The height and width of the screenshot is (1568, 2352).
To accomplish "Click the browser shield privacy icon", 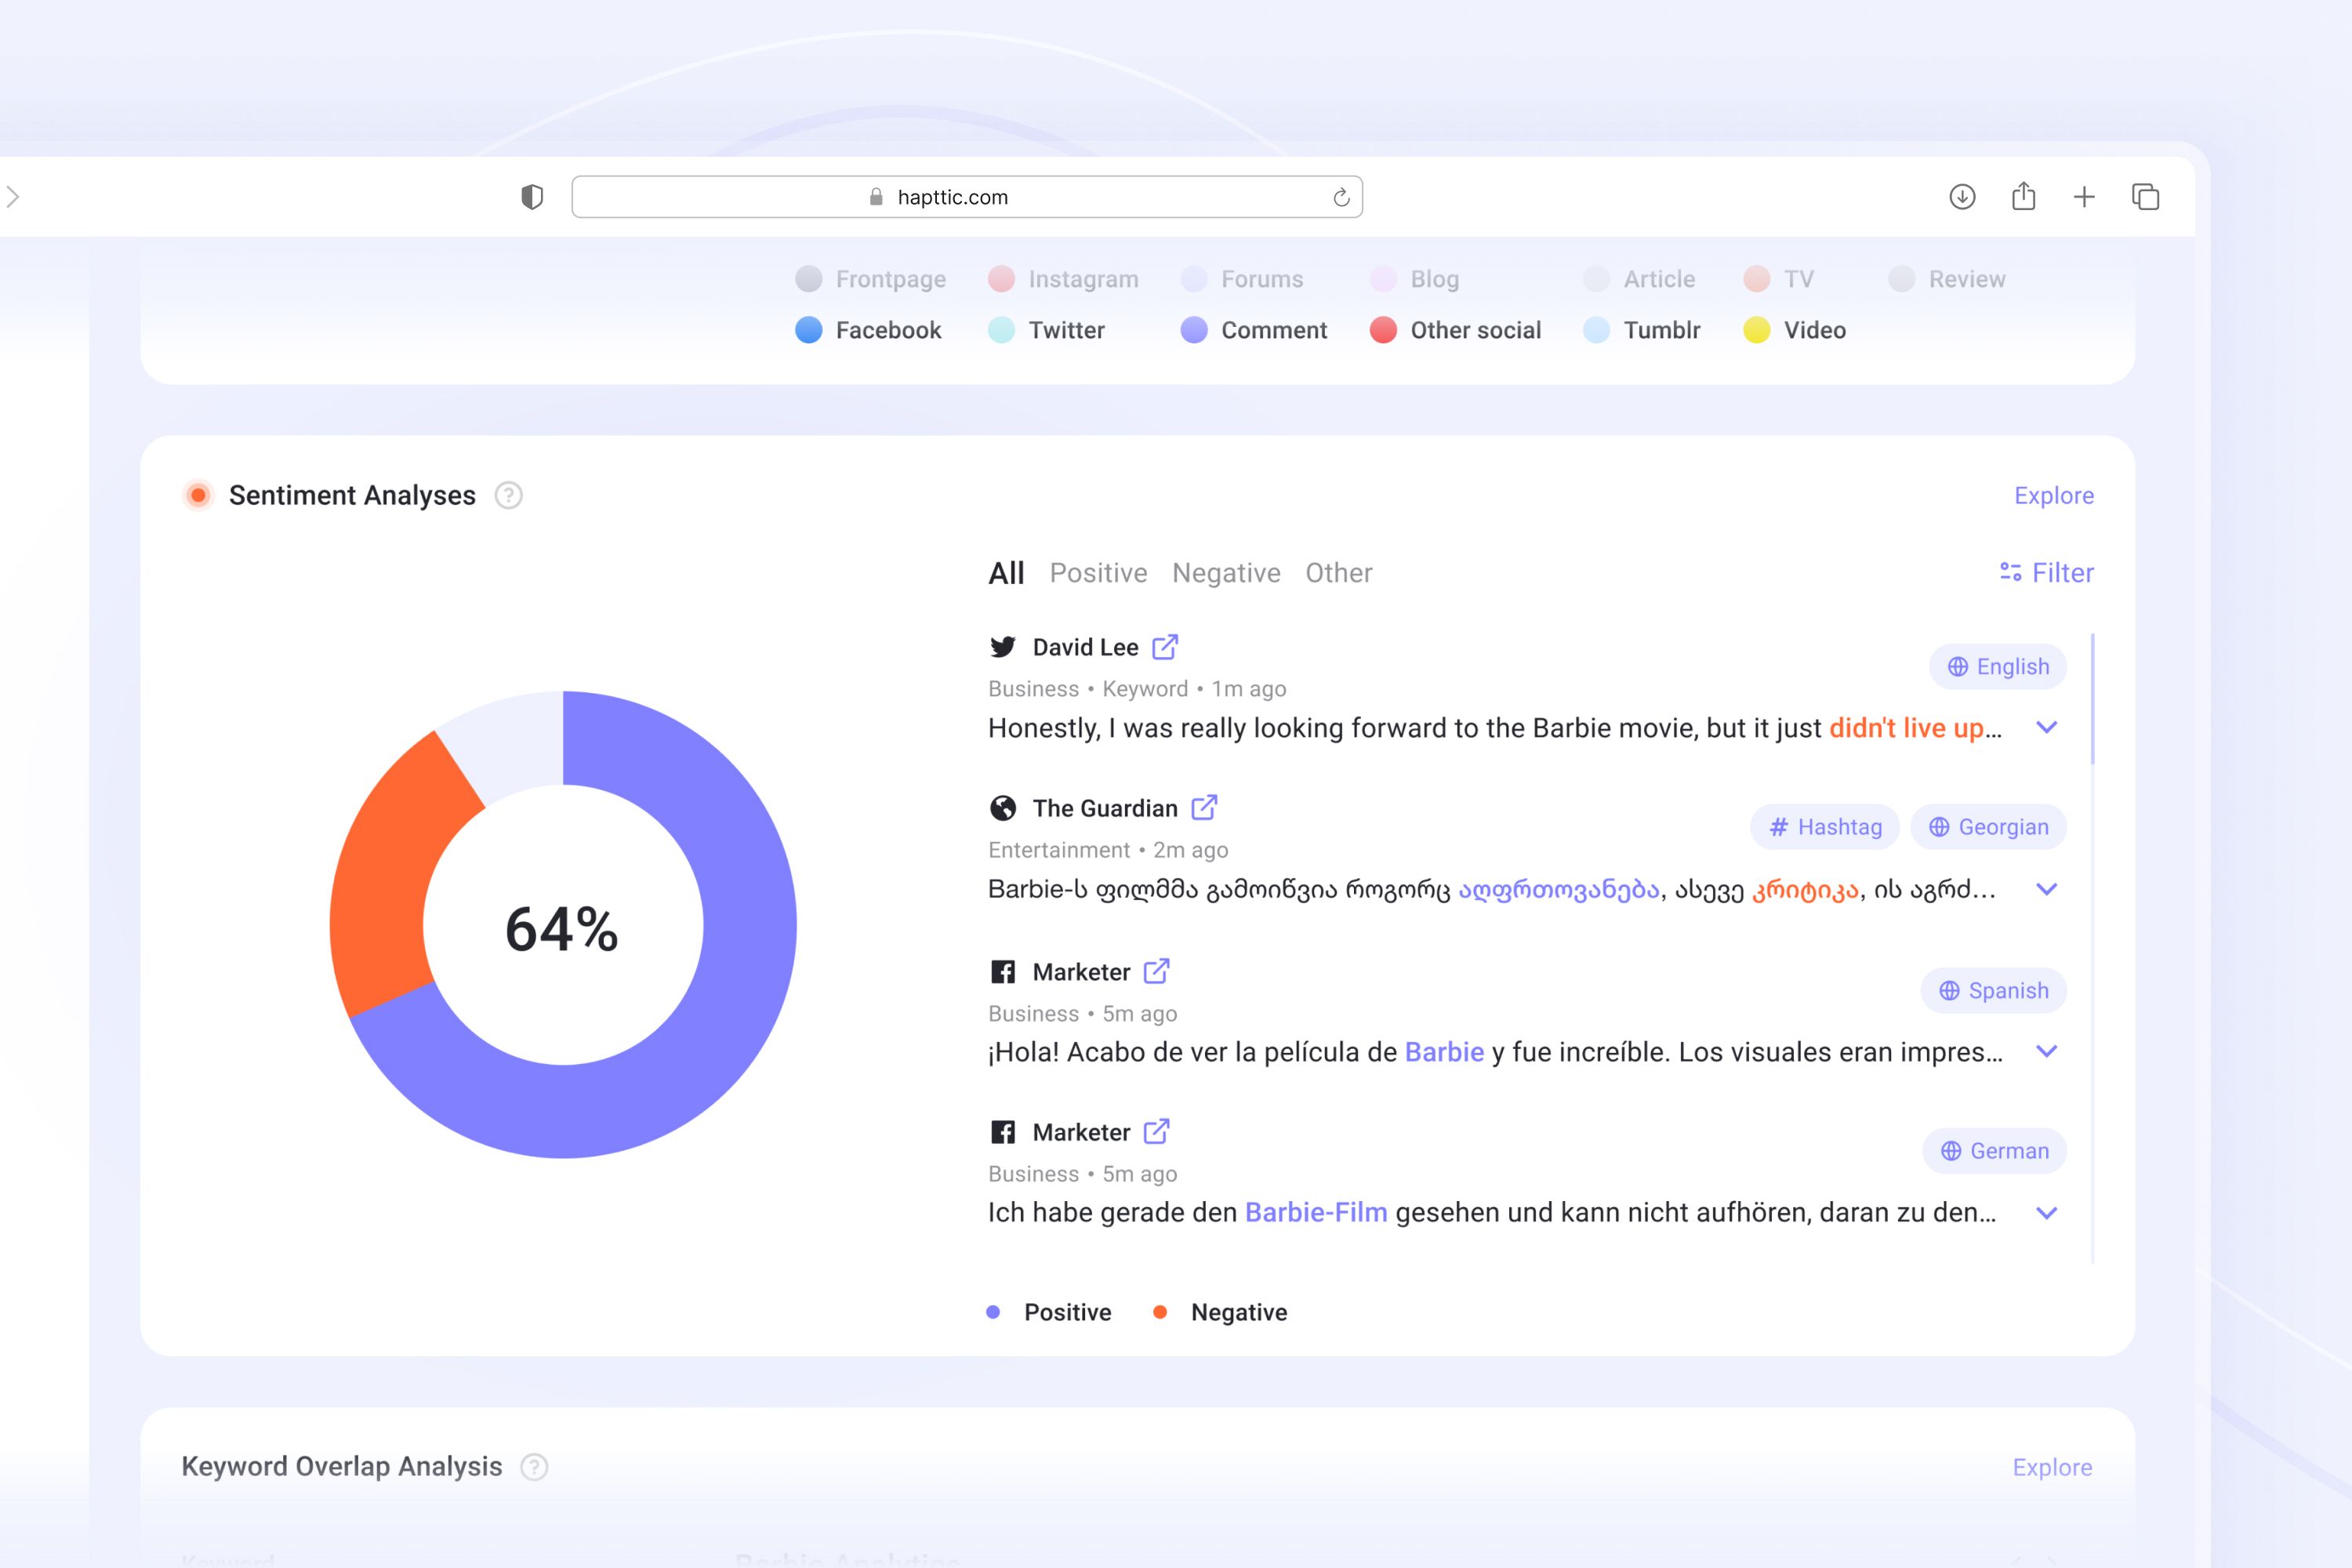I will coord(532,197).
